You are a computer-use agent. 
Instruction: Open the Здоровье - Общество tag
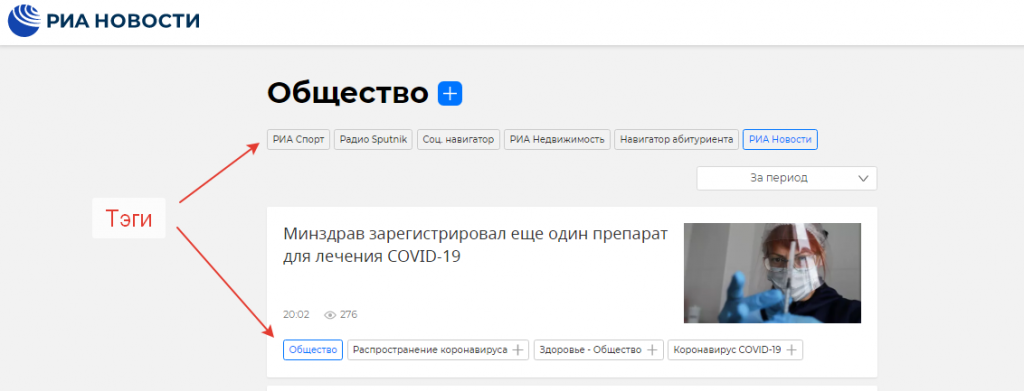(x=590, y=350)
